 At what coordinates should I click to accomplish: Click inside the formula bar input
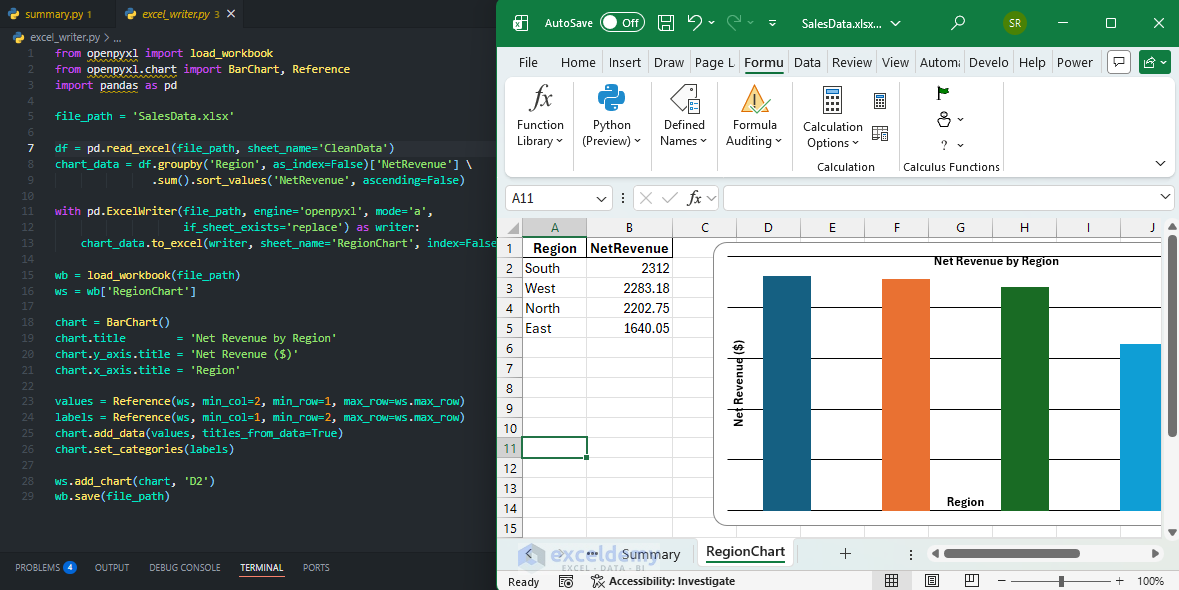940,198
